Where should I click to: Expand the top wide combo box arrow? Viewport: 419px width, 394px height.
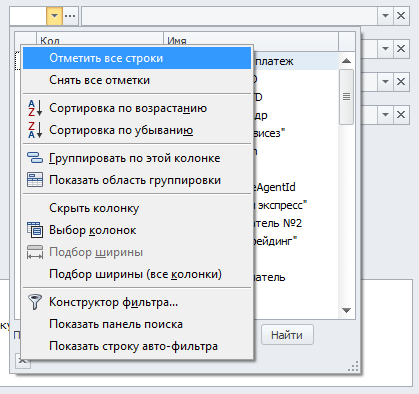click(385, 16)
